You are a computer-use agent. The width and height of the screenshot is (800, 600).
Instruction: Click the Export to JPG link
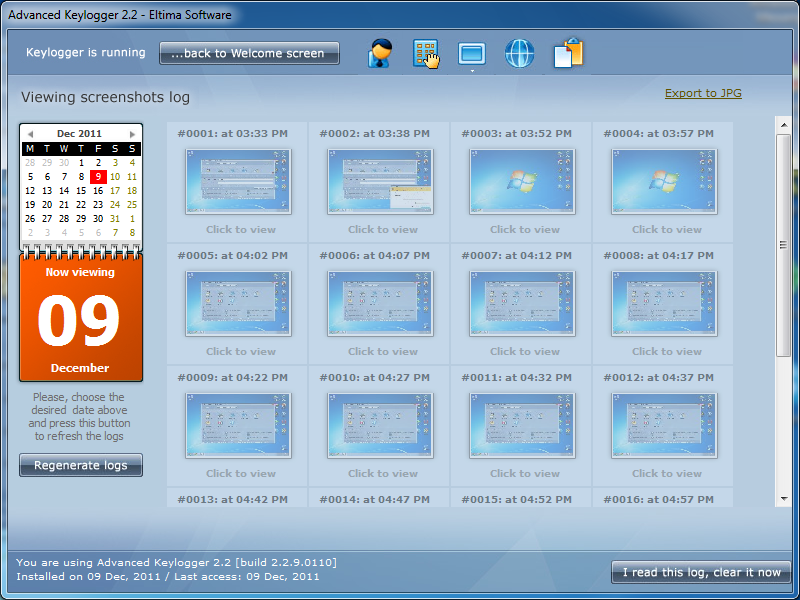703,94
